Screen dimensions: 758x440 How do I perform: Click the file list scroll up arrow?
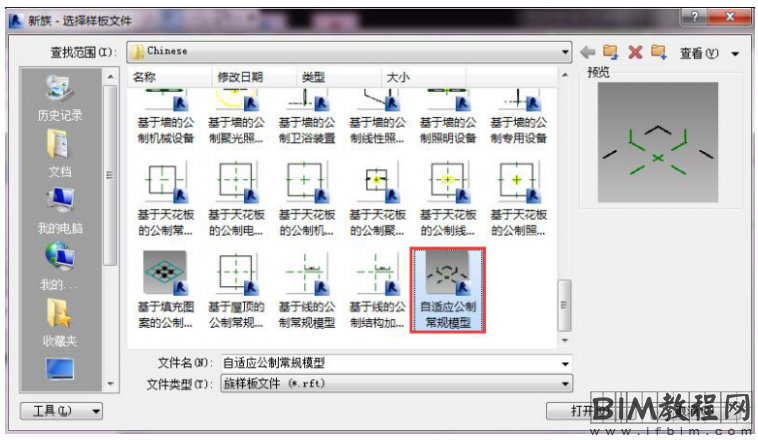(564, 75)
